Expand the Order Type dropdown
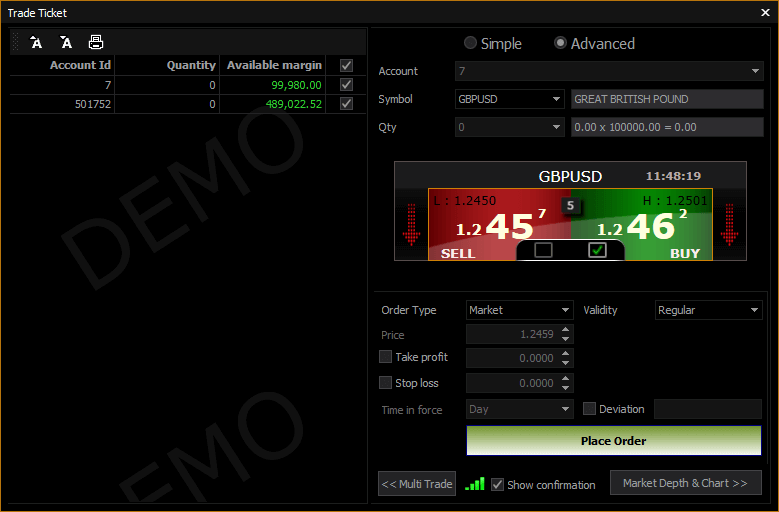This screenshot has width=779, height=512. pyautogui.click(x=519, y=310)
